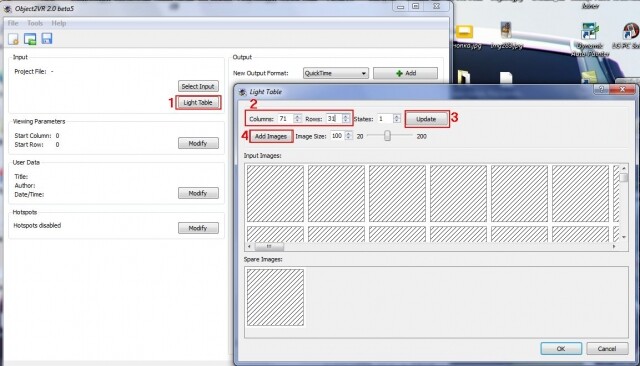Click the green plus Add button

coord(405,73)
